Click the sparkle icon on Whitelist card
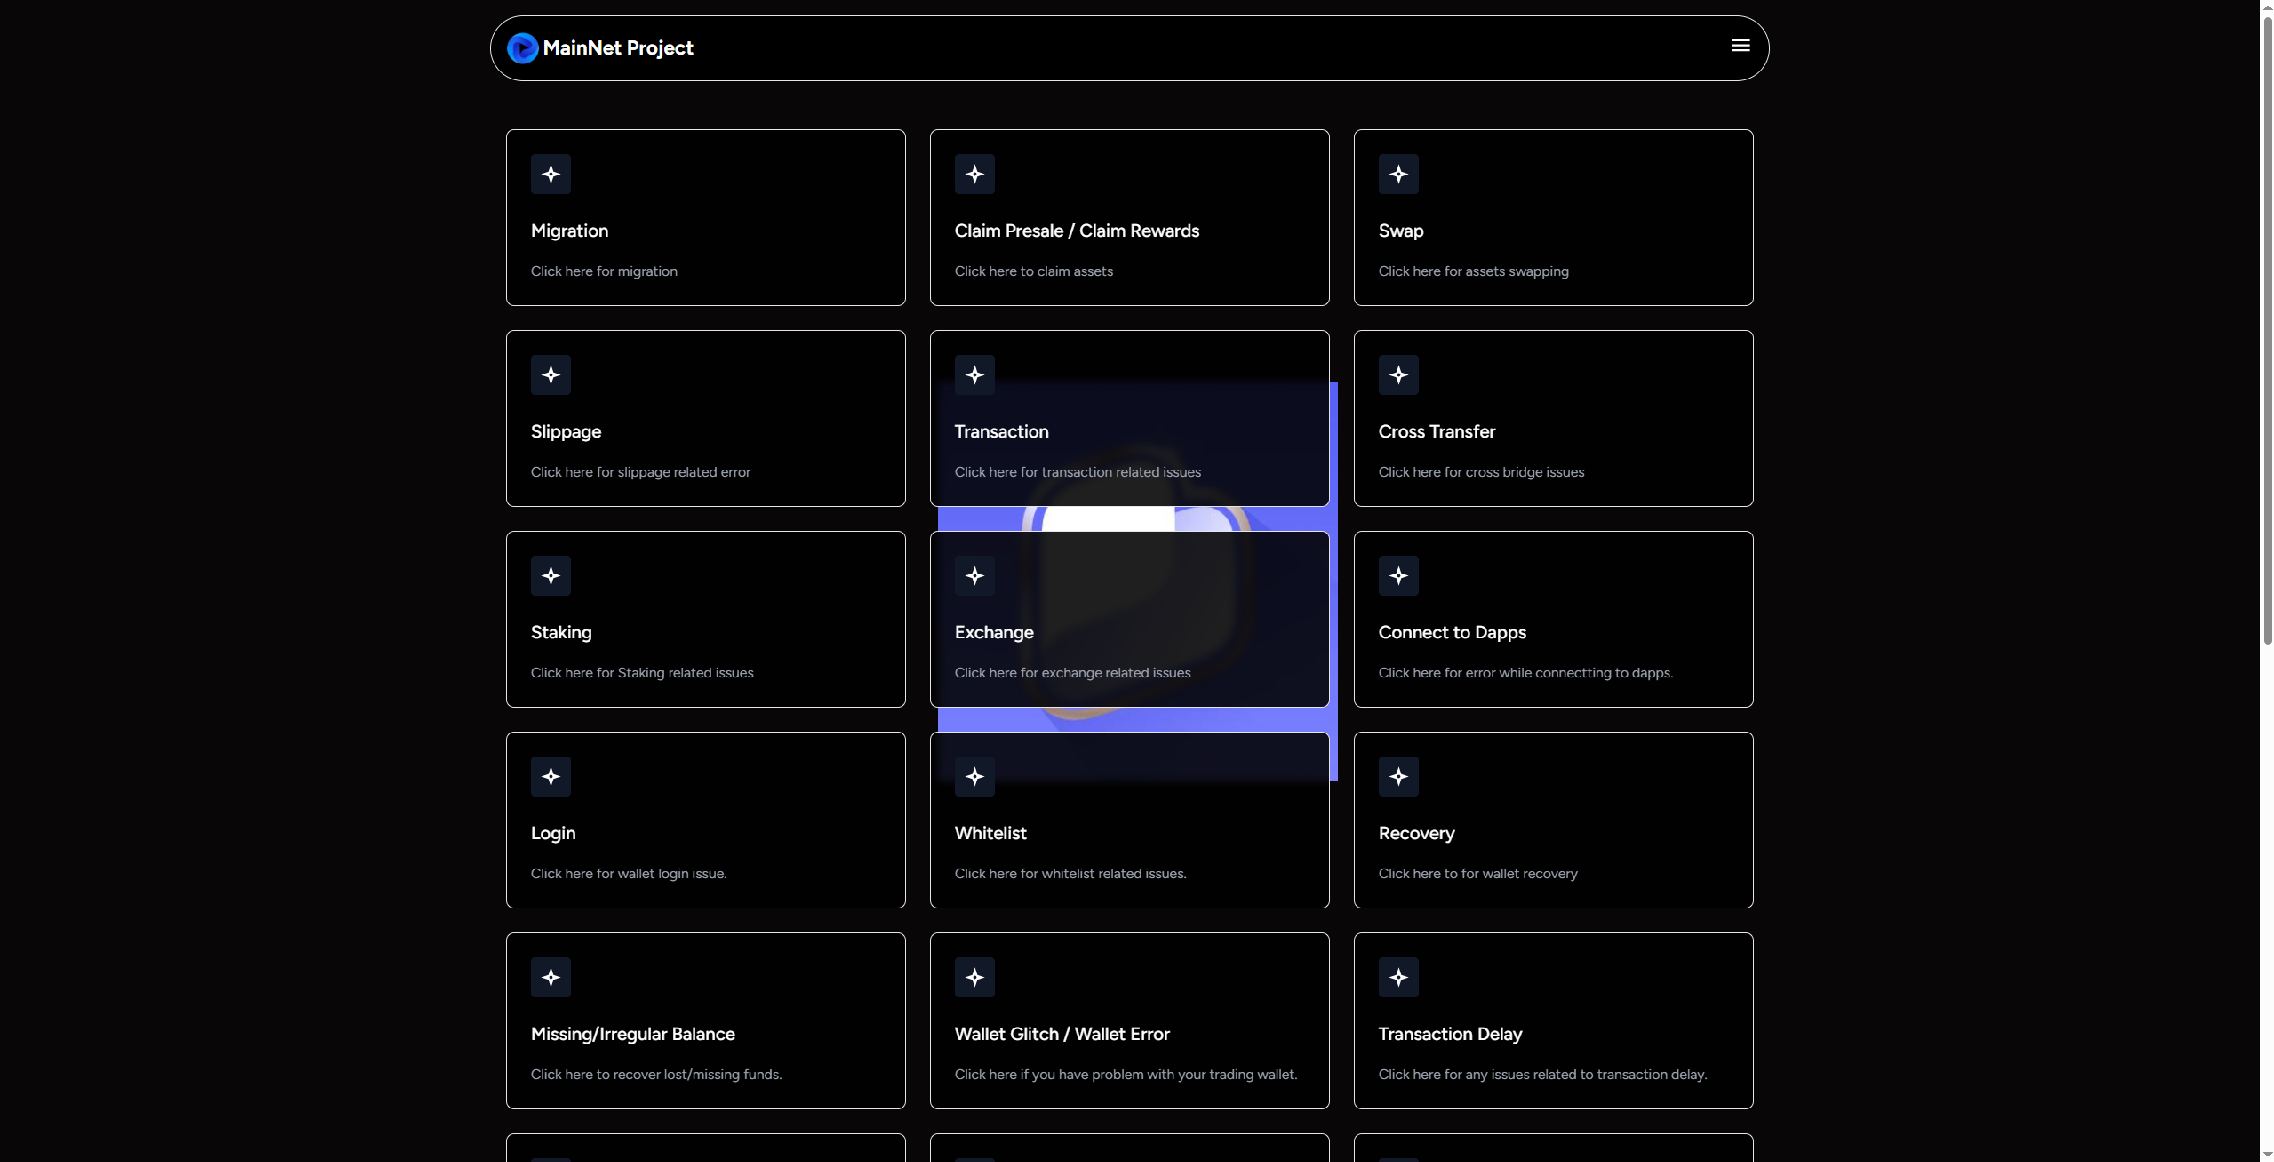 coord(975,777)
